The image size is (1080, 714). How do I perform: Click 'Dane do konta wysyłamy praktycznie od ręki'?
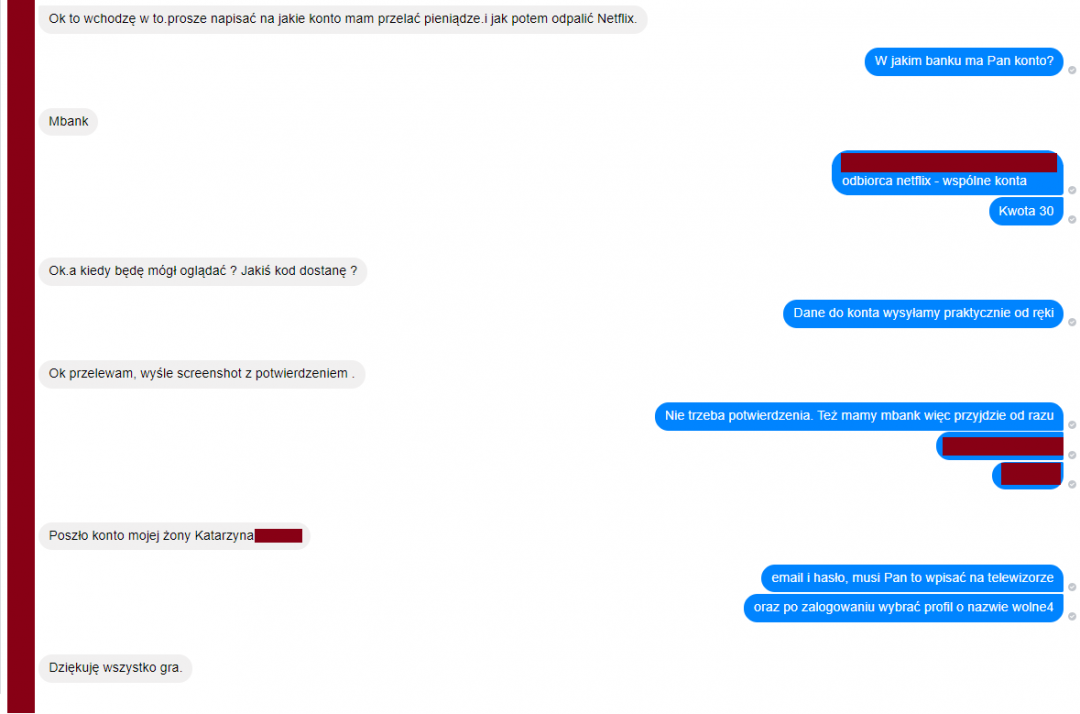click(923, 313)
